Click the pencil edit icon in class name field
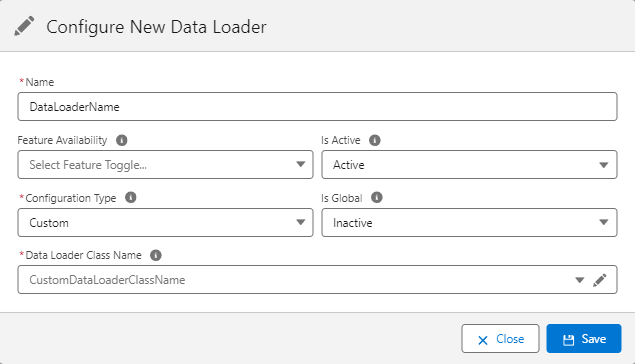 click(600, 280)
